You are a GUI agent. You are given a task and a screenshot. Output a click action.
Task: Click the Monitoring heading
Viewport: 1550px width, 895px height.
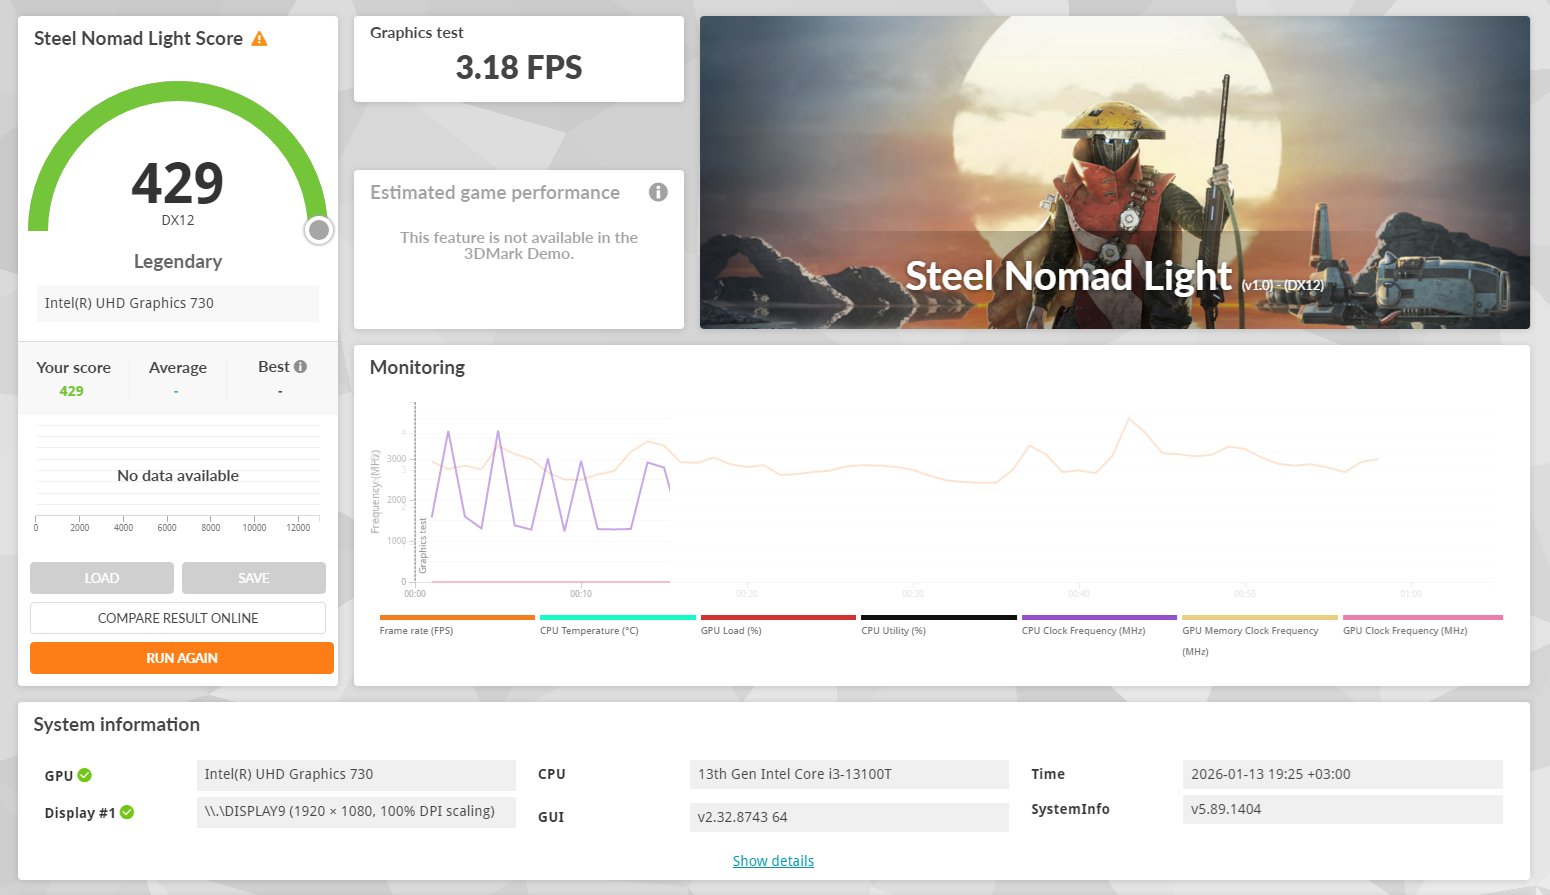417,368
